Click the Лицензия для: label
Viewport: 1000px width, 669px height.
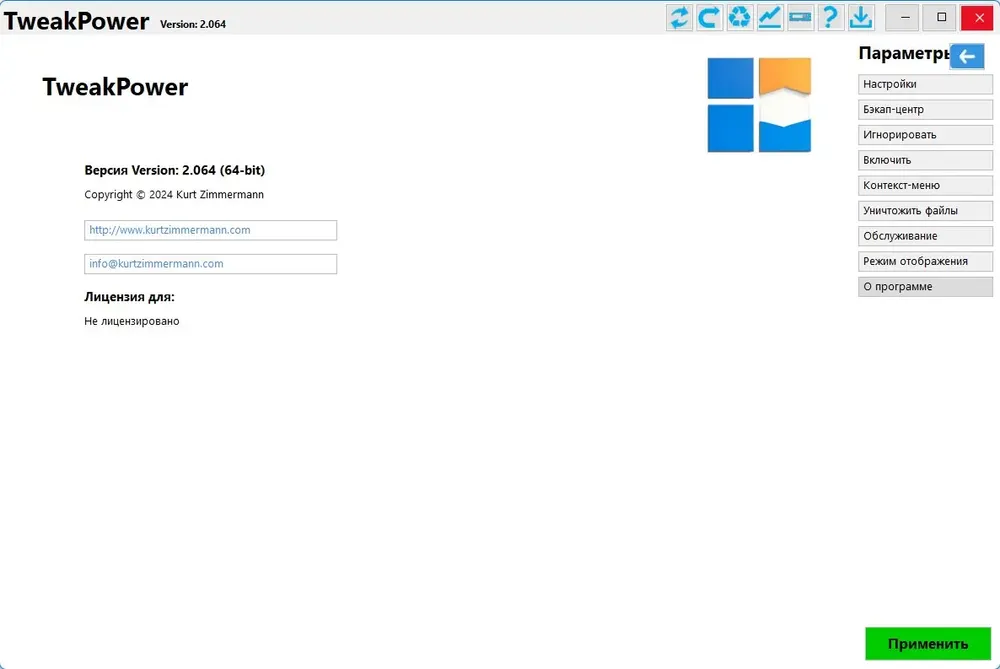pos(129,297)
